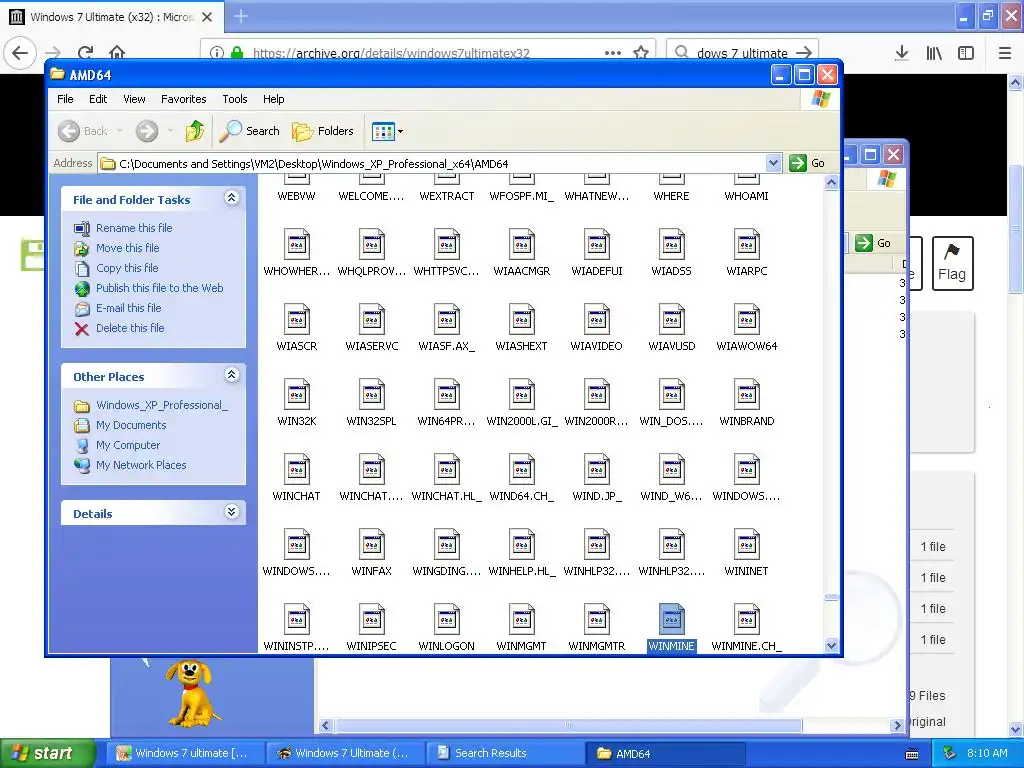The width and height of the screenshot is (1024, 768).
Task: Click Delete this file link
Action: tap(130, 328)
